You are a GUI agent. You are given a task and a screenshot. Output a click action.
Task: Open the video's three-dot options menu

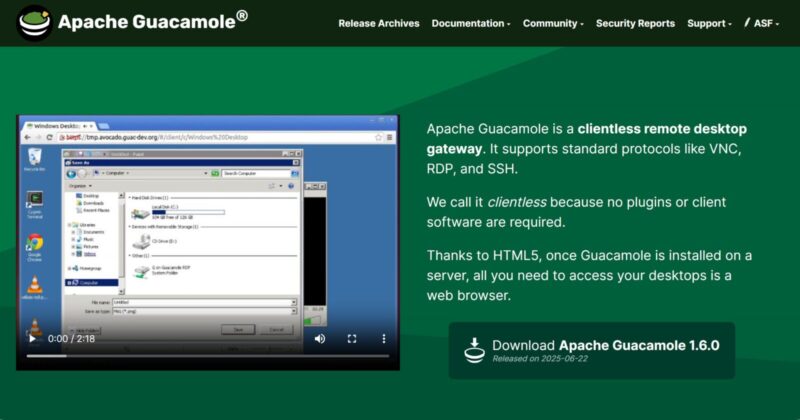click(x=384, y=339)
